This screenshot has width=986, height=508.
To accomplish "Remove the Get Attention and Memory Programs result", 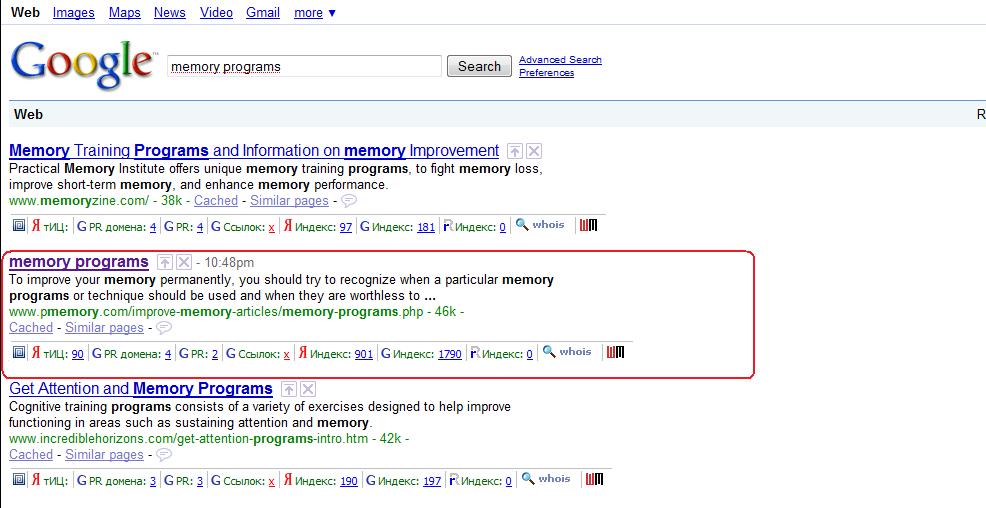I will coord(307,389).
